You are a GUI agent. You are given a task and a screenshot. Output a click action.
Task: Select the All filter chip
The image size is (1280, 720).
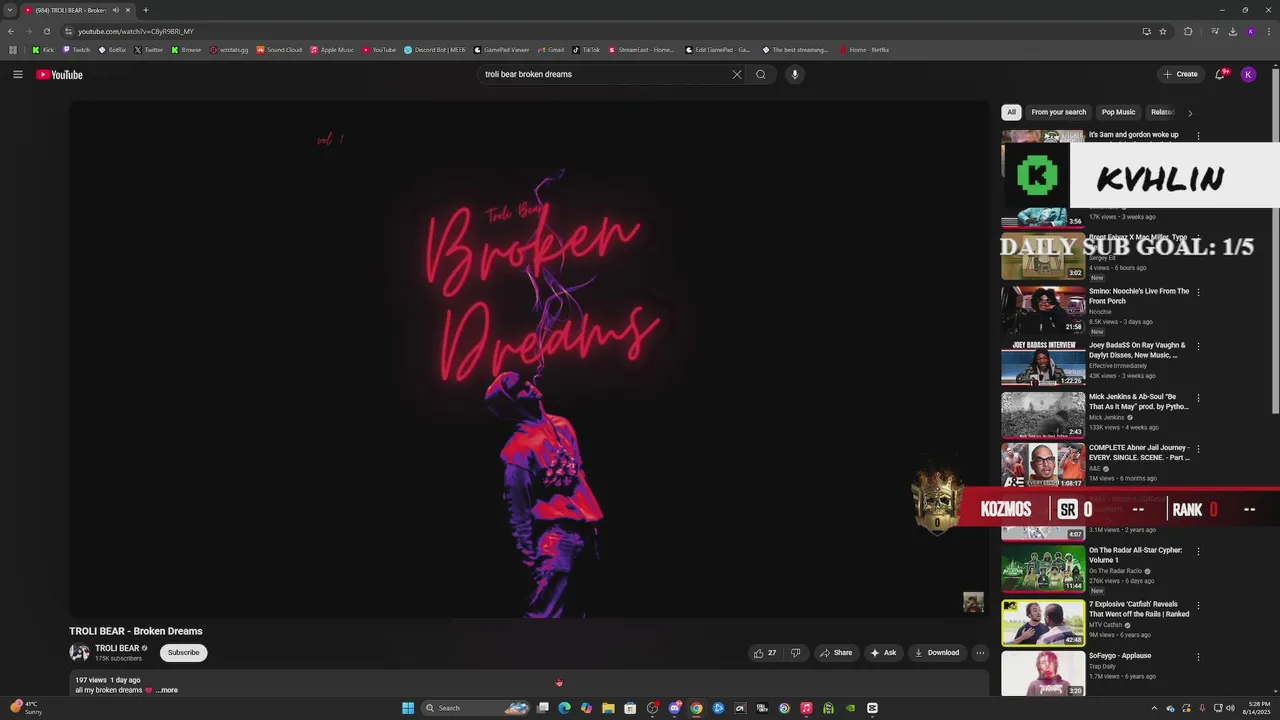pyautogui.click(x=1011, y=112)
